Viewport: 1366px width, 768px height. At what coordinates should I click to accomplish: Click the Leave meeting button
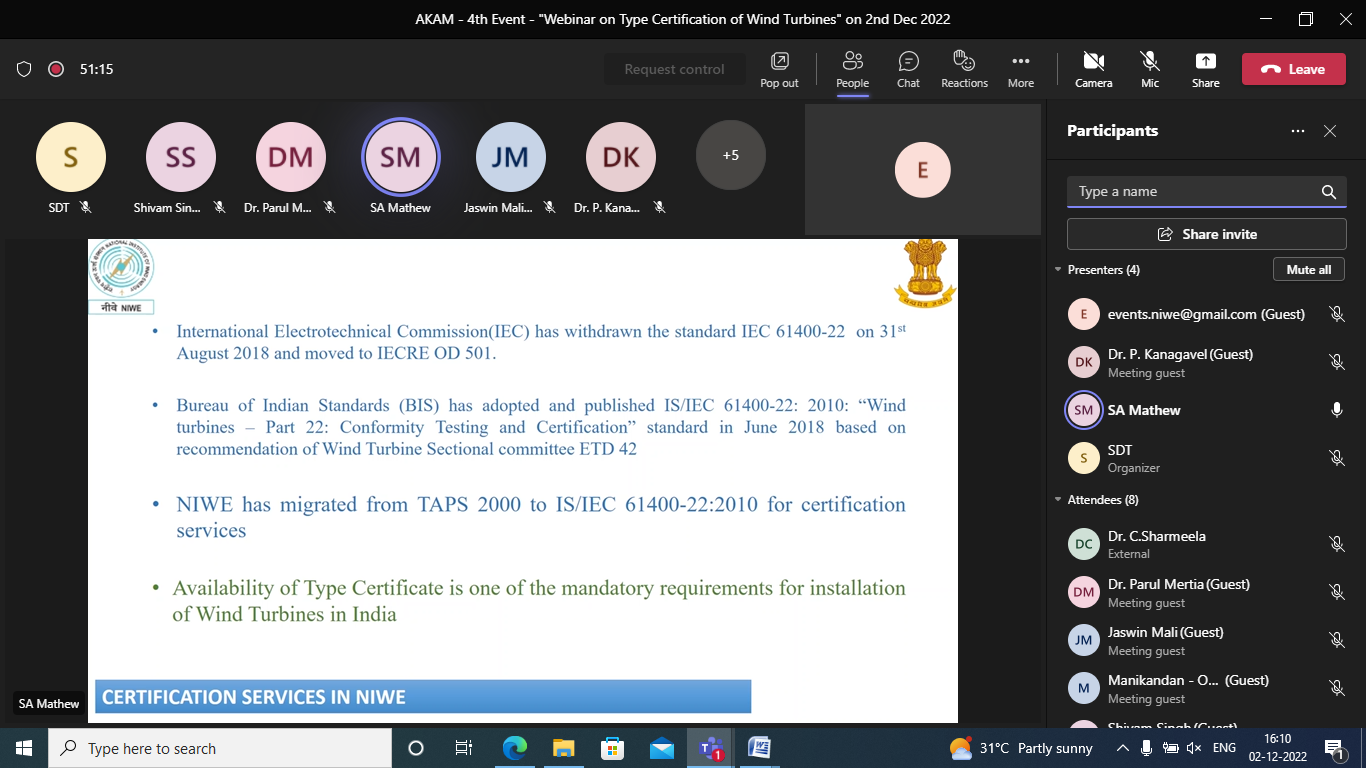1293,69
